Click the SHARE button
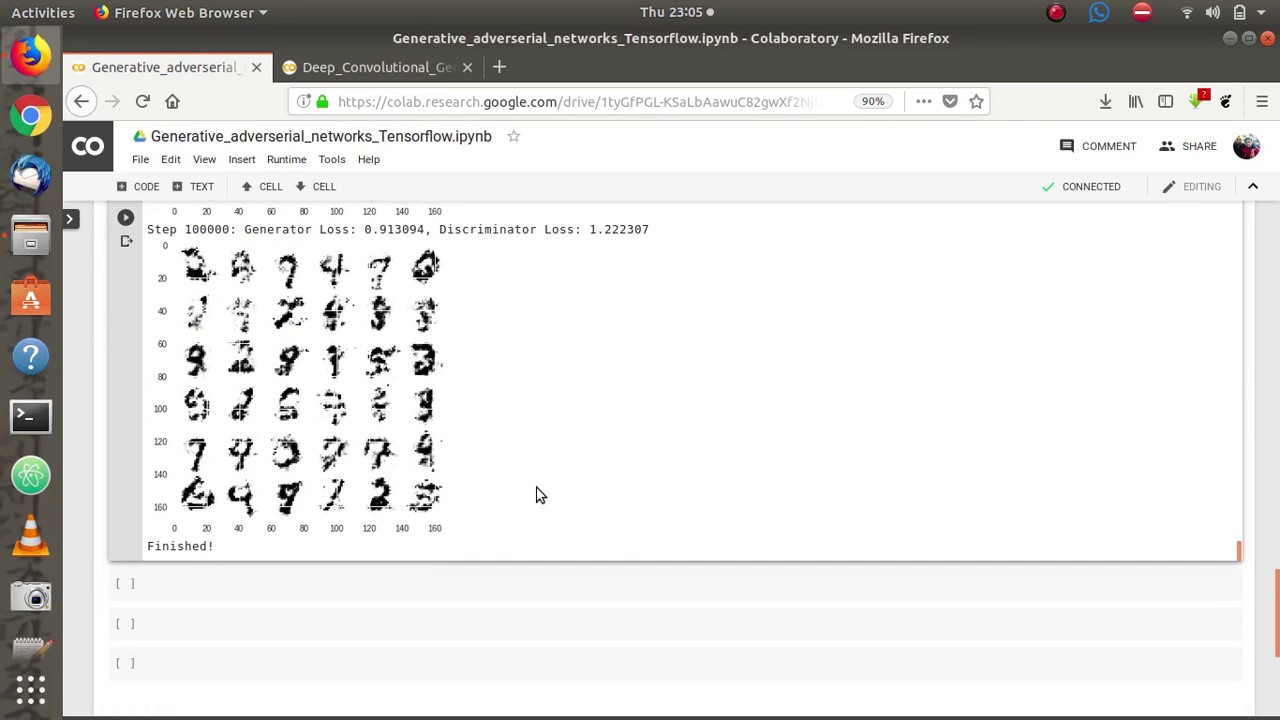Image resolution: width=1280 pixels, height=720 pixels. tap(1188, 146)
